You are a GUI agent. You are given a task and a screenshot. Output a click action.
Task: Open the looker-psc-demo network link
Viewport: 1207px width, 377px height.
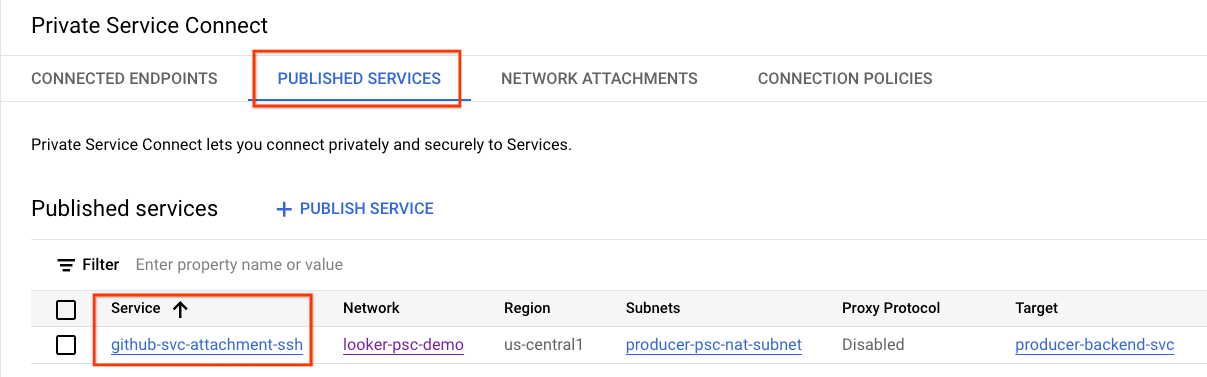(403, 345)
